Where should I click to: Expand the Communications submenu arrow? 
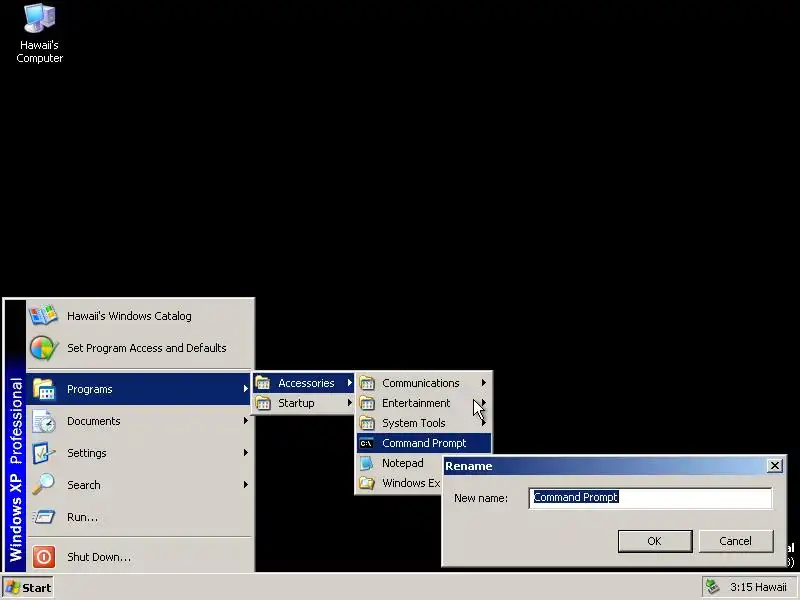(484, 383)
